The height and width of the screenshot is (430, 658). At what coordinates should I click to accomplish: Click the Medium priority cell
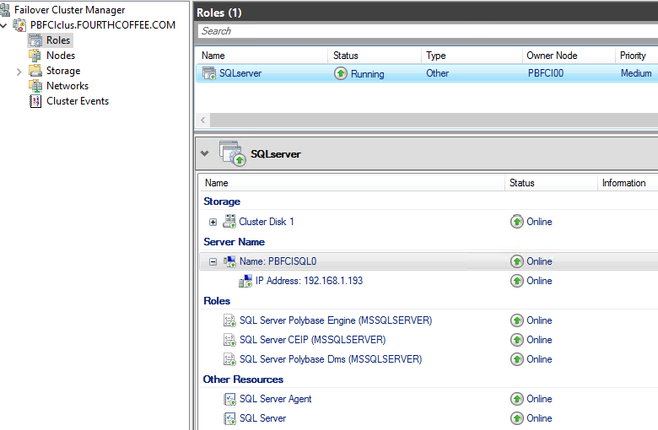click(636, 73)
